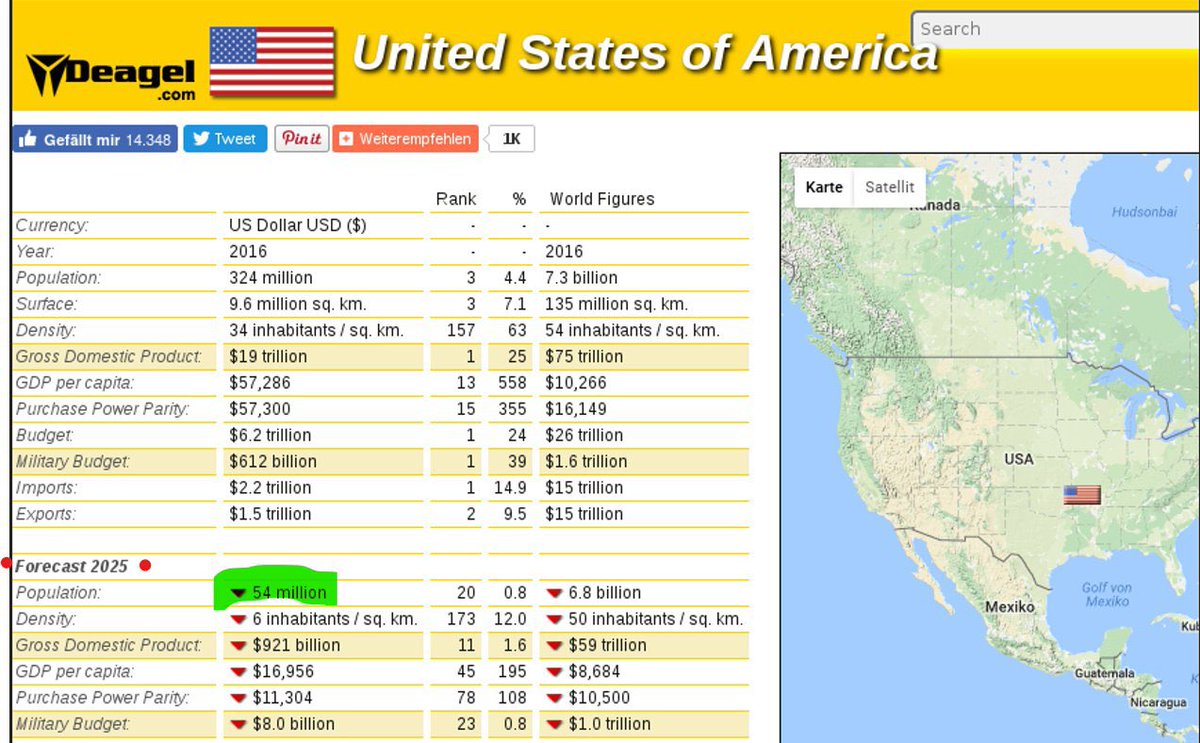This screenshot has height=743, width=1200.
Task: Click the US flag marker on map
Action: (1081, 495)
